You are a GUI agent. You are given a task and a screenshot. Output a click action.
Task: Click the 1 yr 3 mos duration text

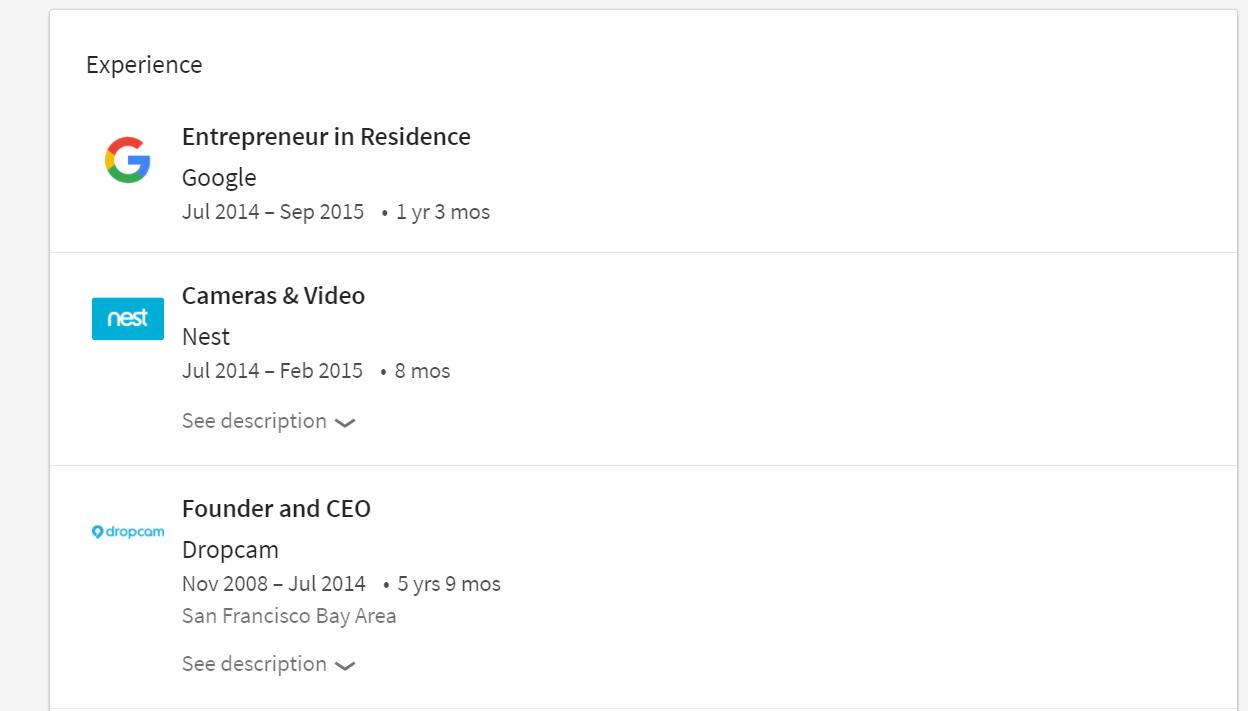pos(443,212)
